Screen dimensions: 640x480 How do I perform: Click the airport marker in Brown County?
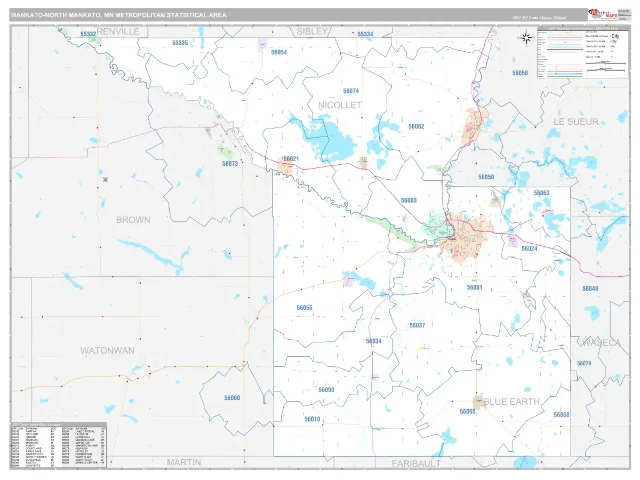tap(105, 180)
